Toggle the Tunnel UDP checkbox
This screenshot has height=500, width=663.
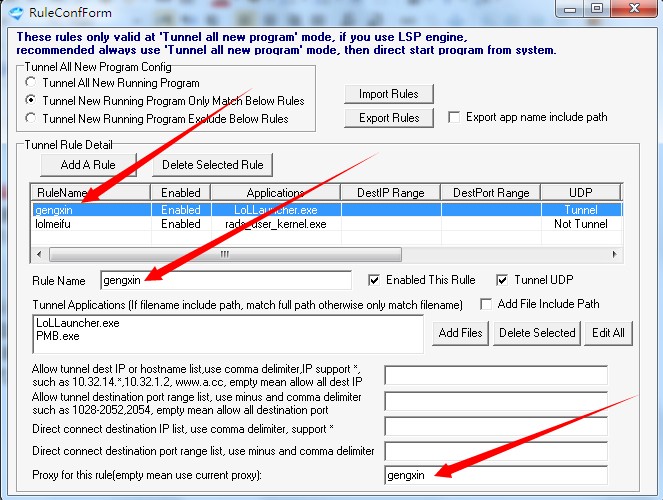click(x=502, y=280)
